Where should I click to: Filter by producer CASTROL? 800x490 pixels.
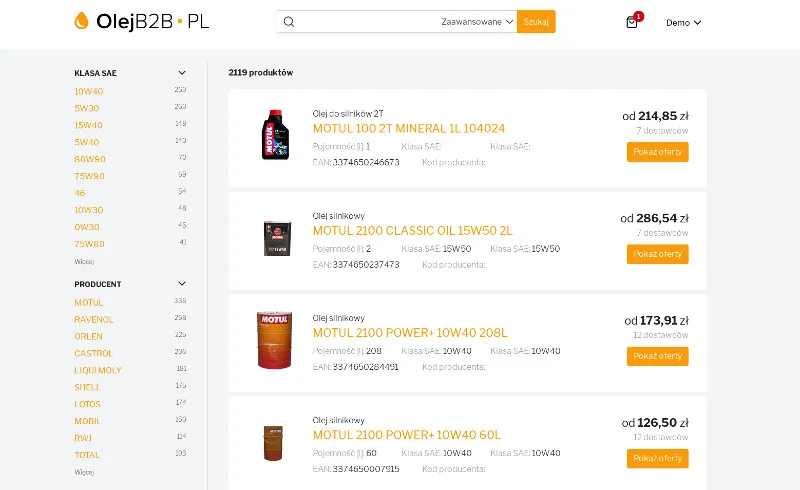tap(93, 353)
